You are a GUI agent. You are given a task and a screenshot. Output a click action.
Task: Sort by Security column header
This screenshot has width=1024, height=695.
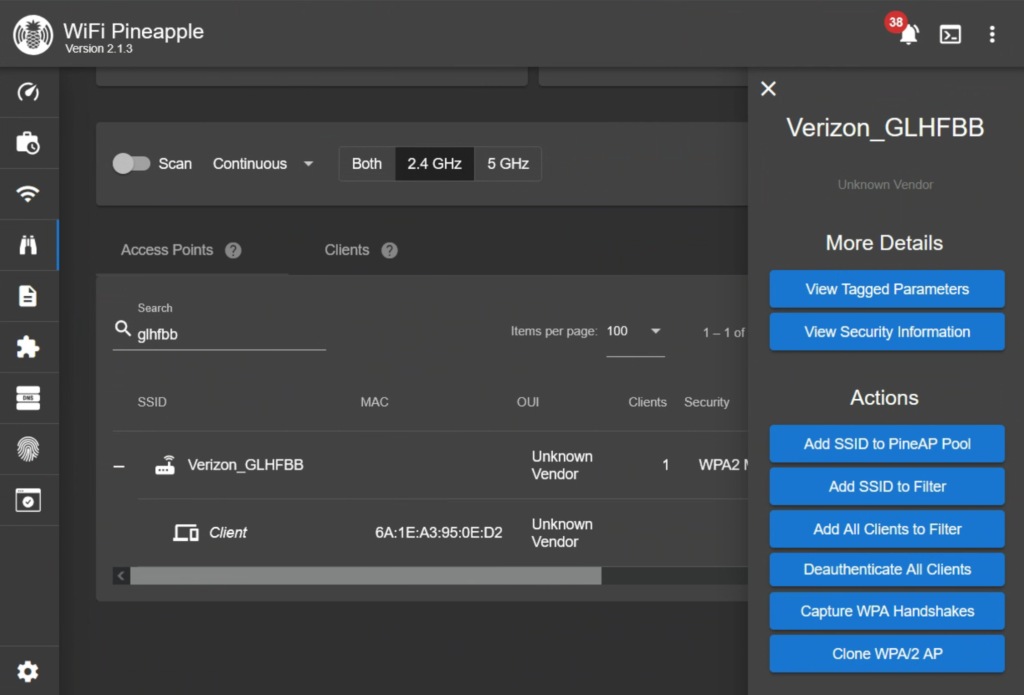[x=707, y=402]
